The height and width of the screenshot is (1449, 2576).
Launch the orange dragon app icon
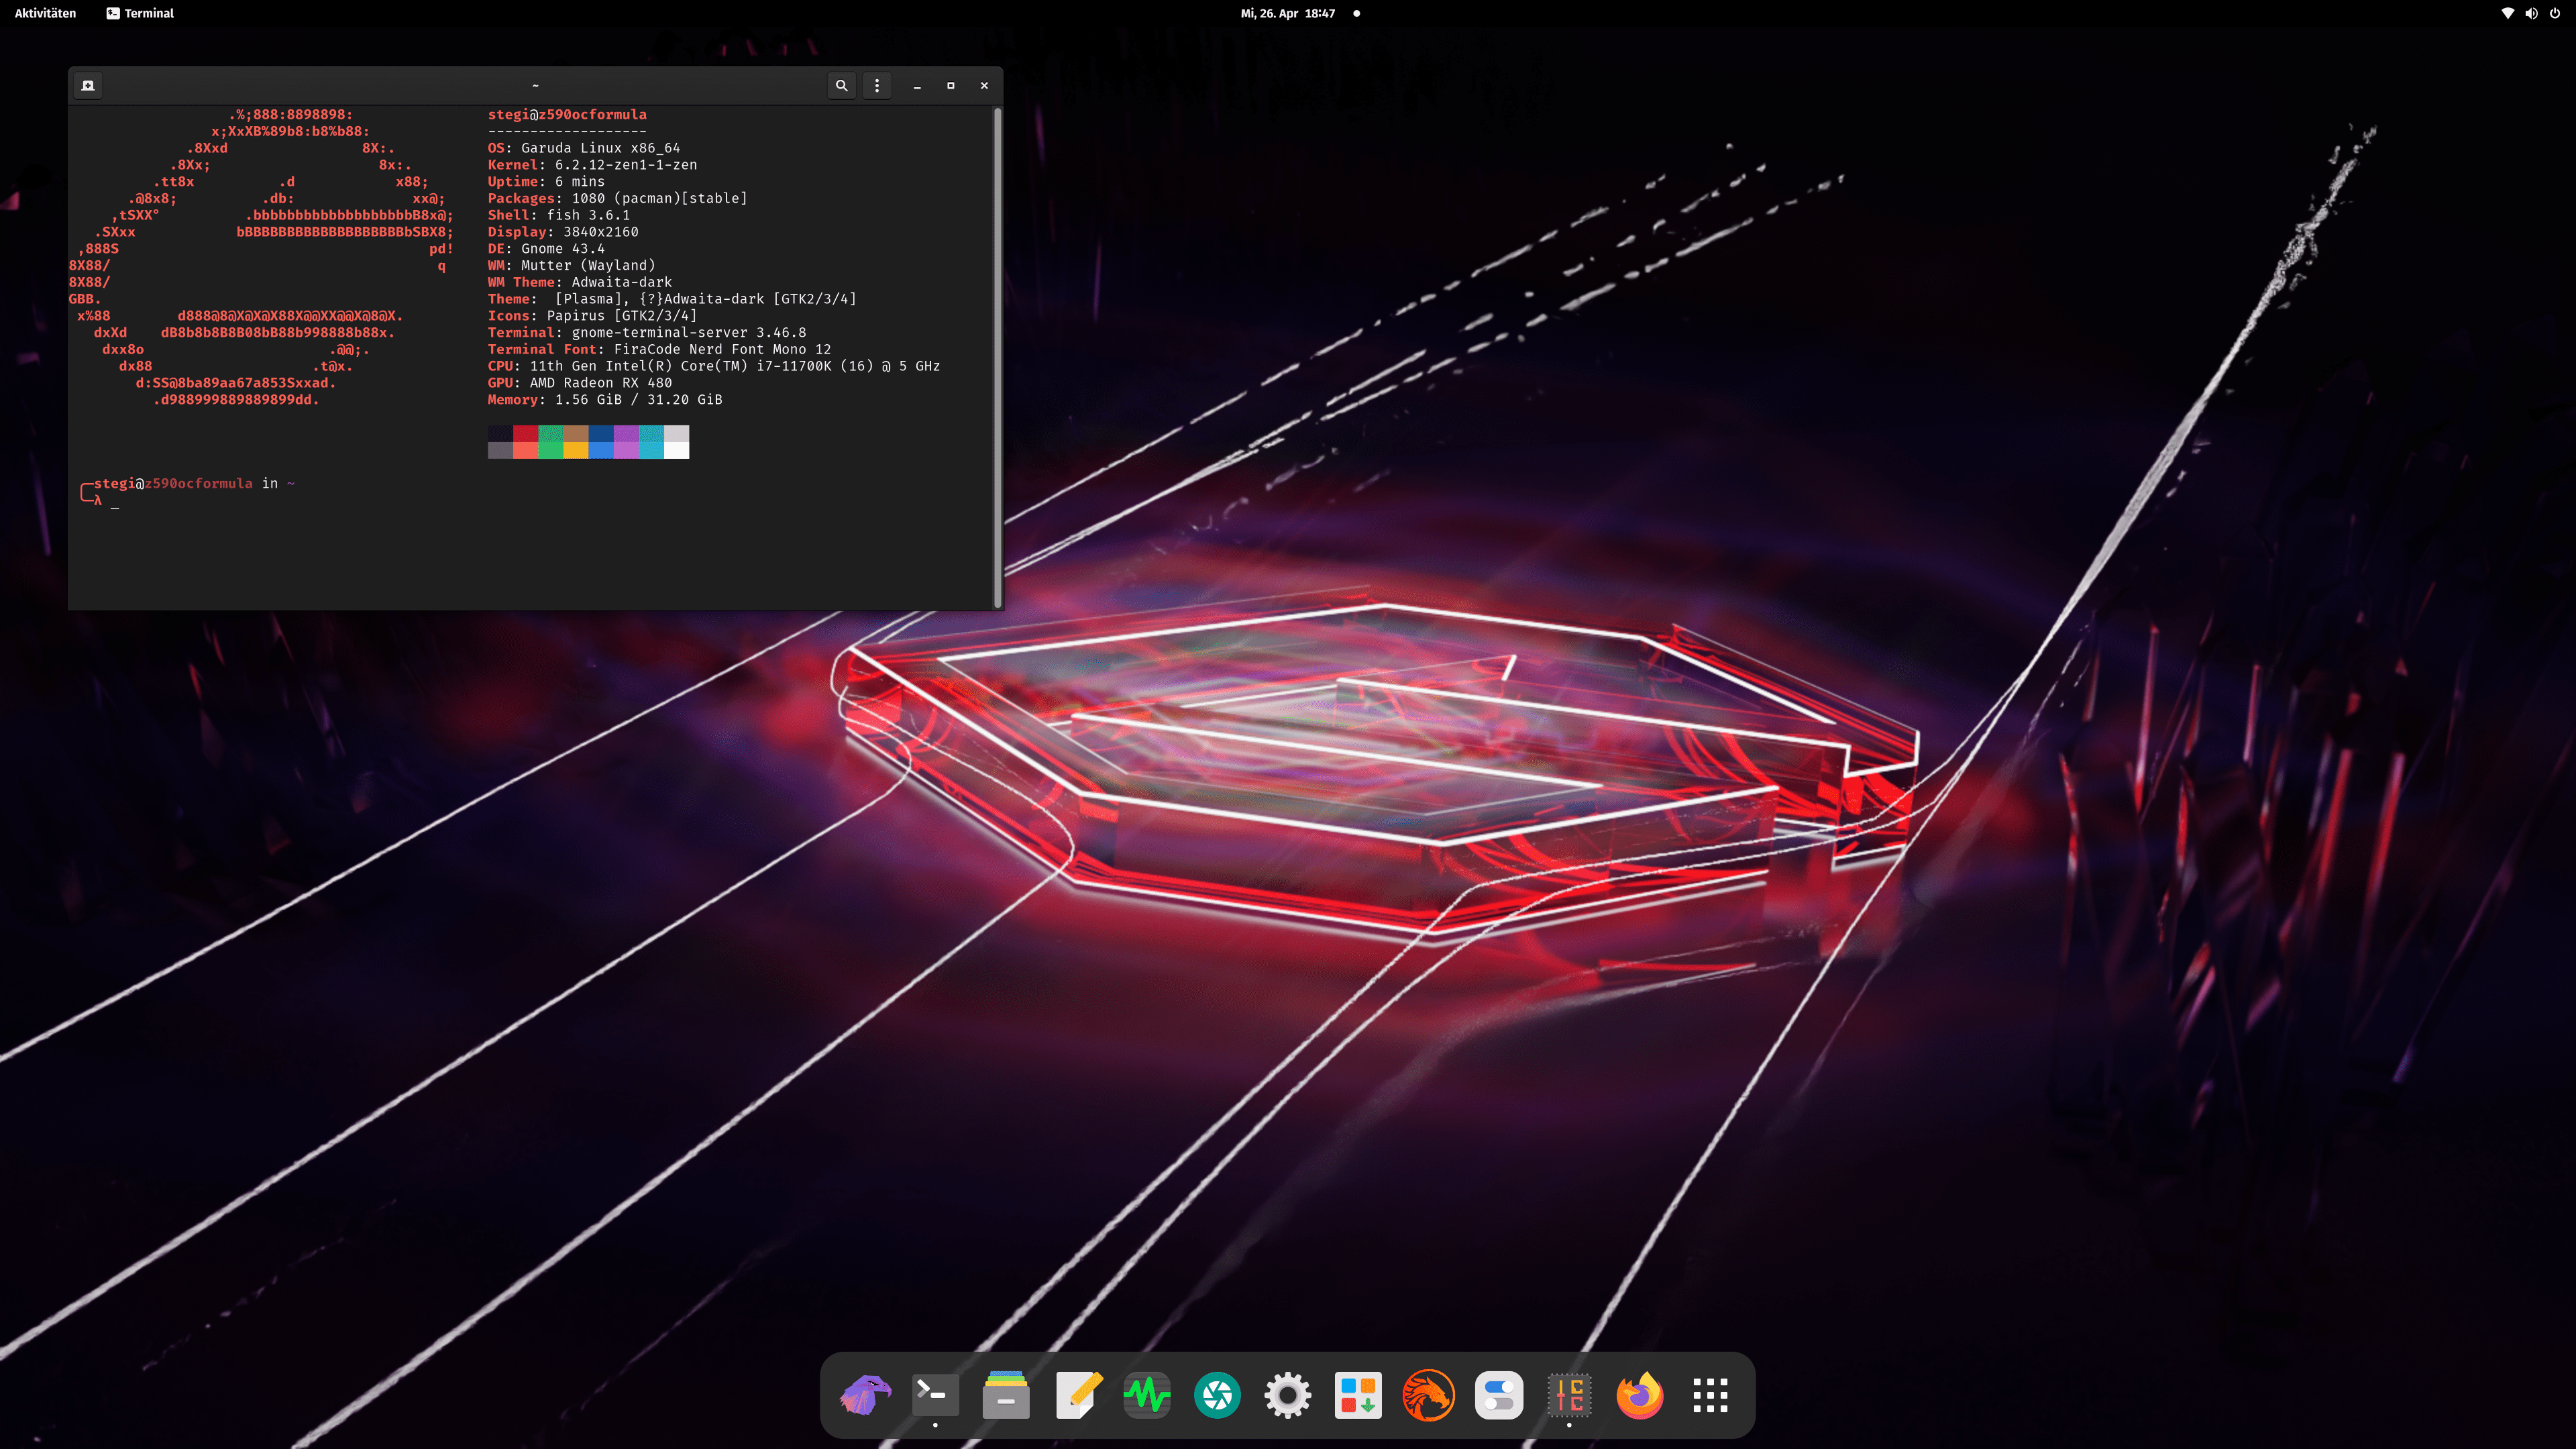click(x=1428, y=1395)
